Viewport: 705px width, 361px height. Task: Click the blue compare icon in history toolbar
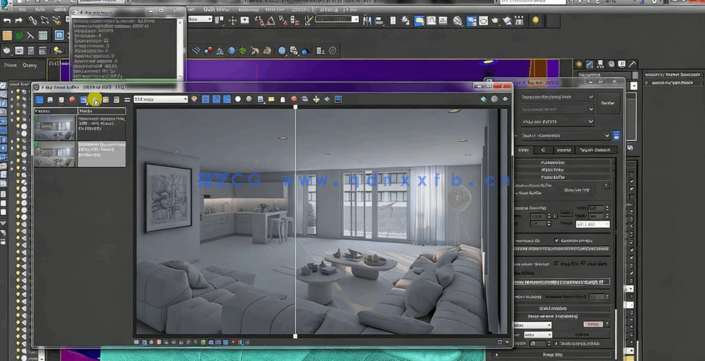(83, 99)
